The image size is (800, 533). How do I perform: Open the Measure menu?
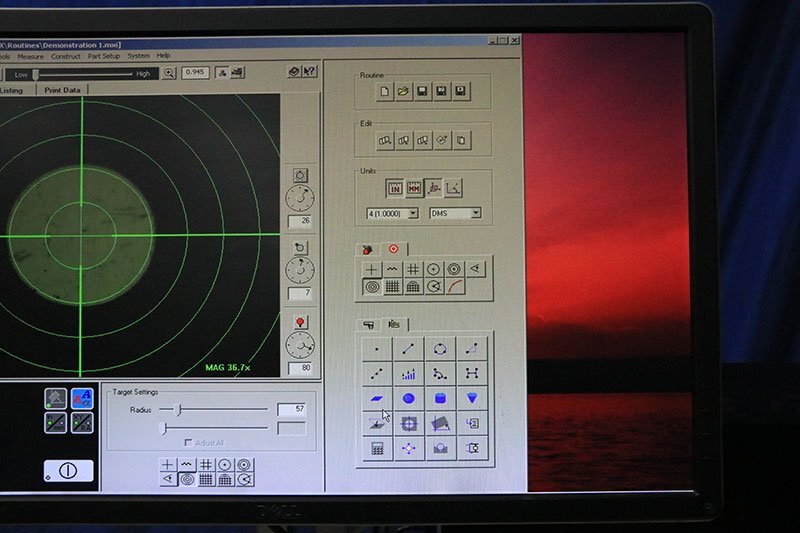coord(30,57)
